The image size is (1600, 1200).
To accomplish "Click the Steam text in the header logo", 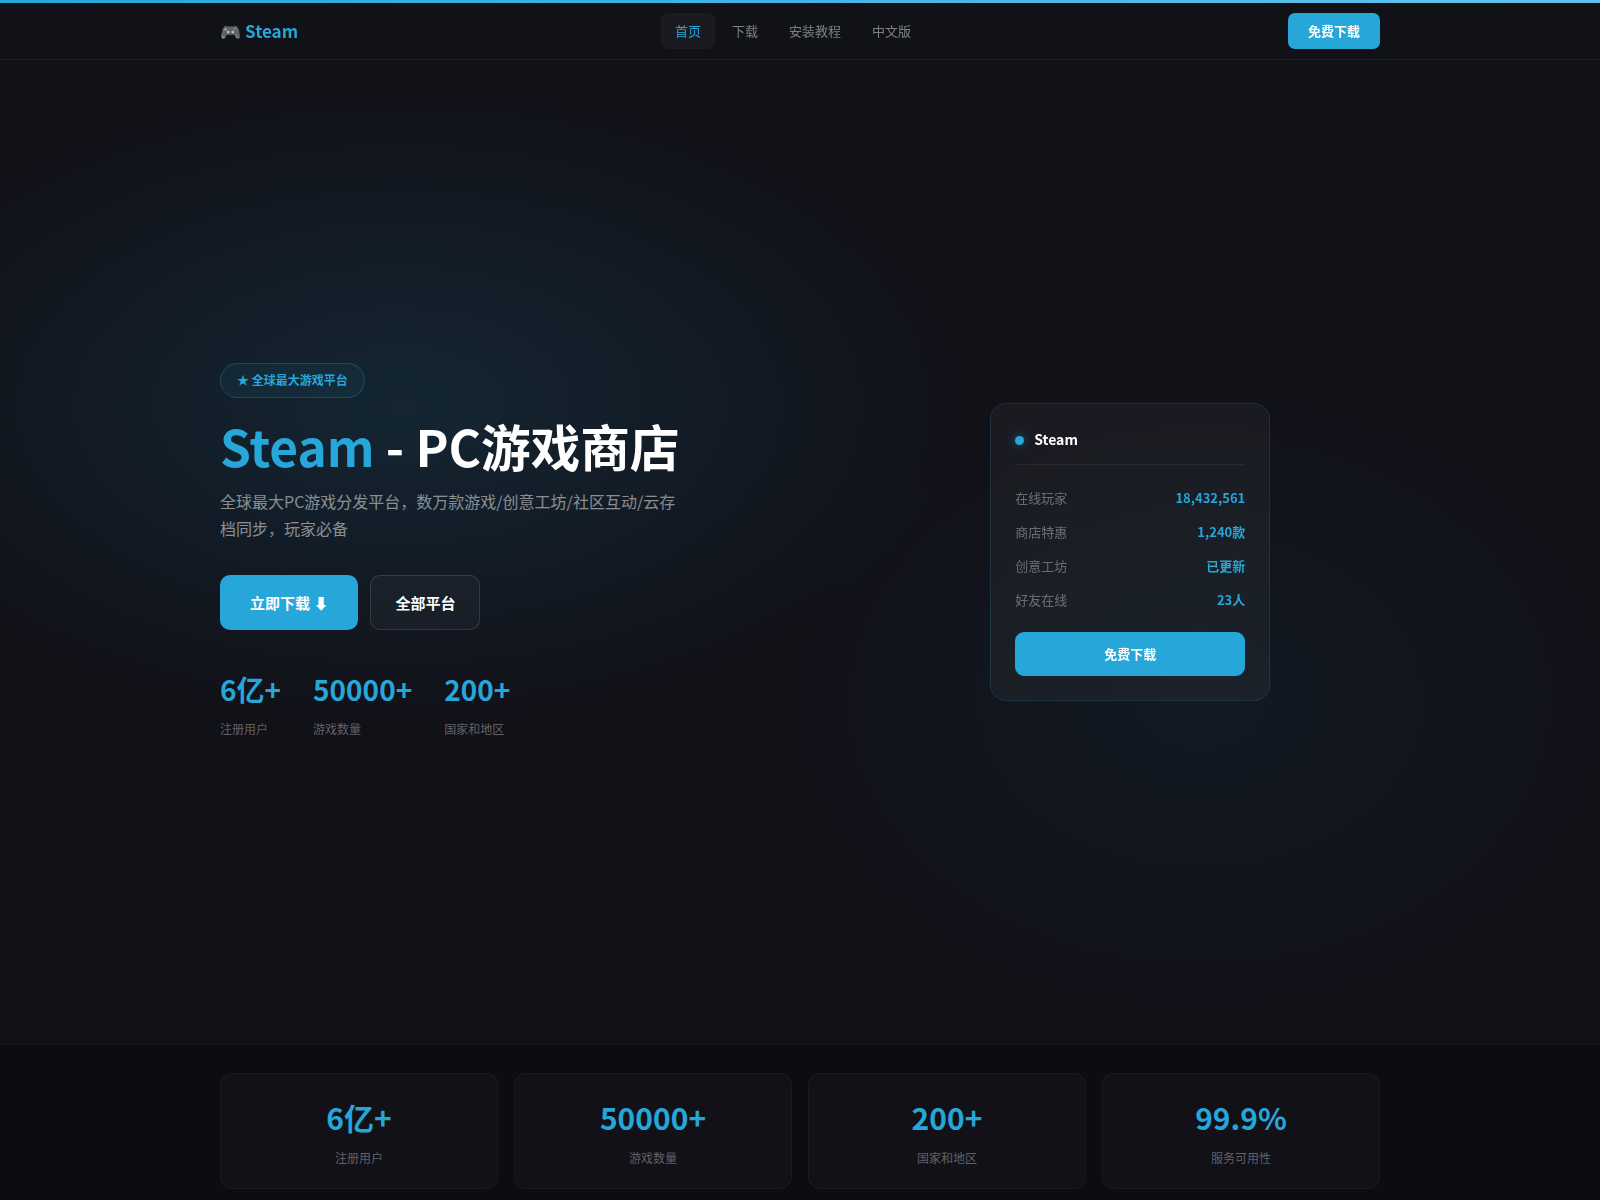I will point(271,32).
